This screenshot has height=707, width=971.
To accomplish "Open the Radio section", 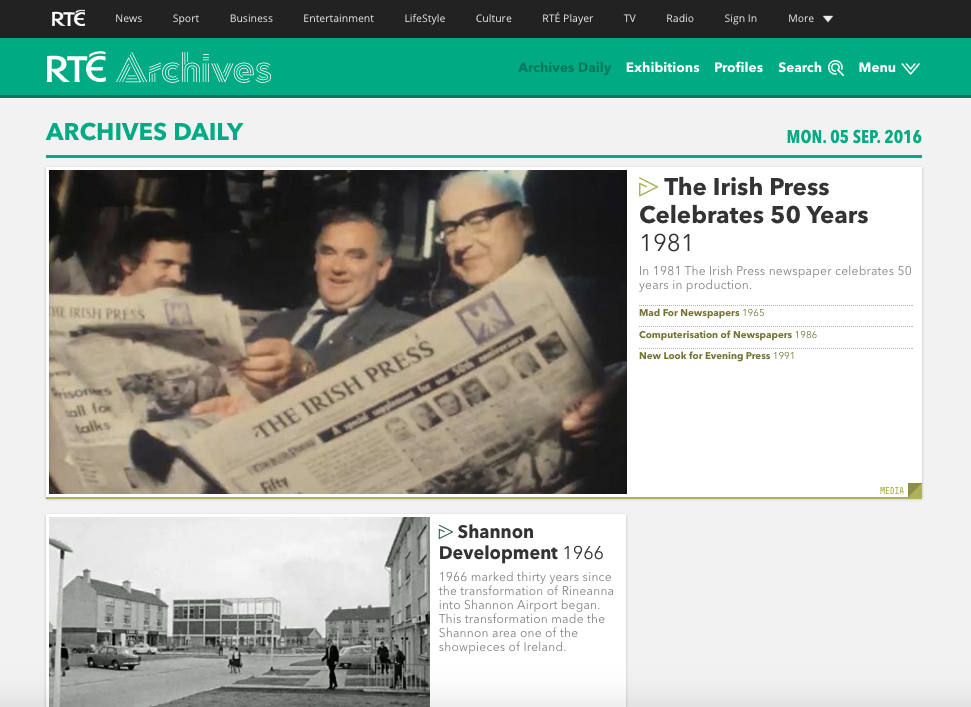I will [x=680, y=19].
